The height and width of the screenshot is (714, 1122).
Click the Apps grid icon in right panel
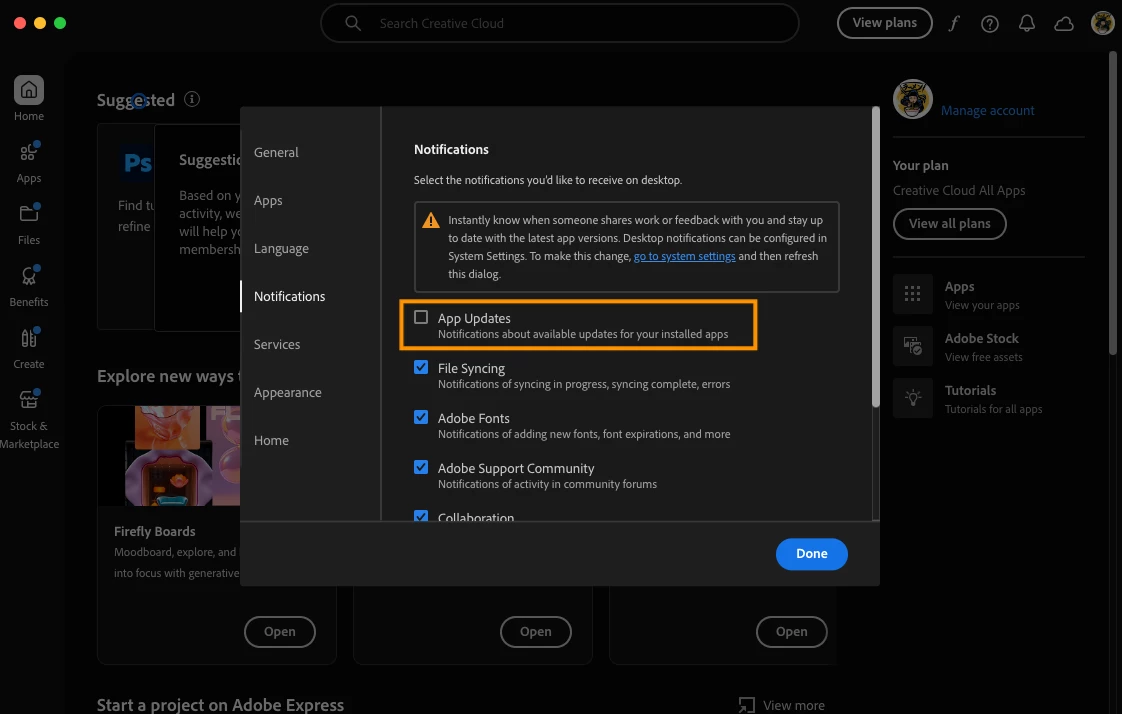click(912, 293)
